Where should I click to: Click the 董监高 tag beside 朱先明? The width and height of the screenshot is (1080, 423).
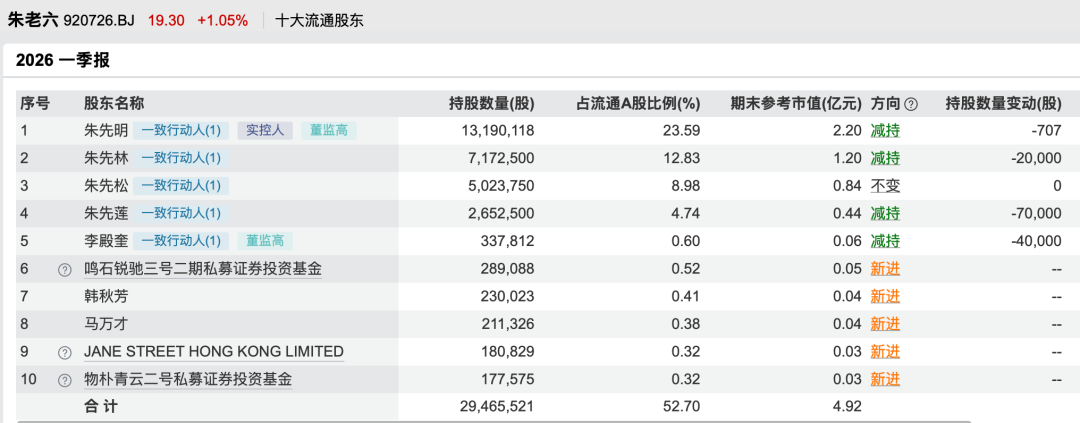point(328,130)
